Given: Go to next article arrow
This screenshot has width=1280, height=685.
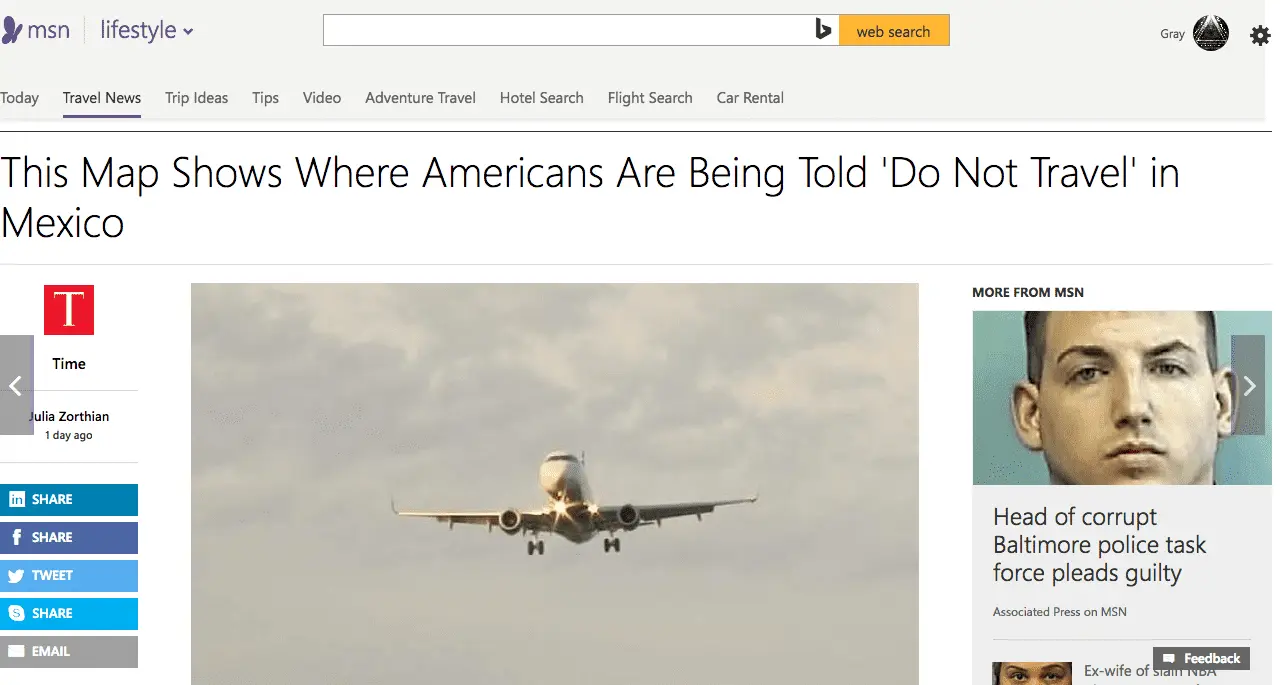Looking at the screenshot, I should click(x=1248, y=385).
